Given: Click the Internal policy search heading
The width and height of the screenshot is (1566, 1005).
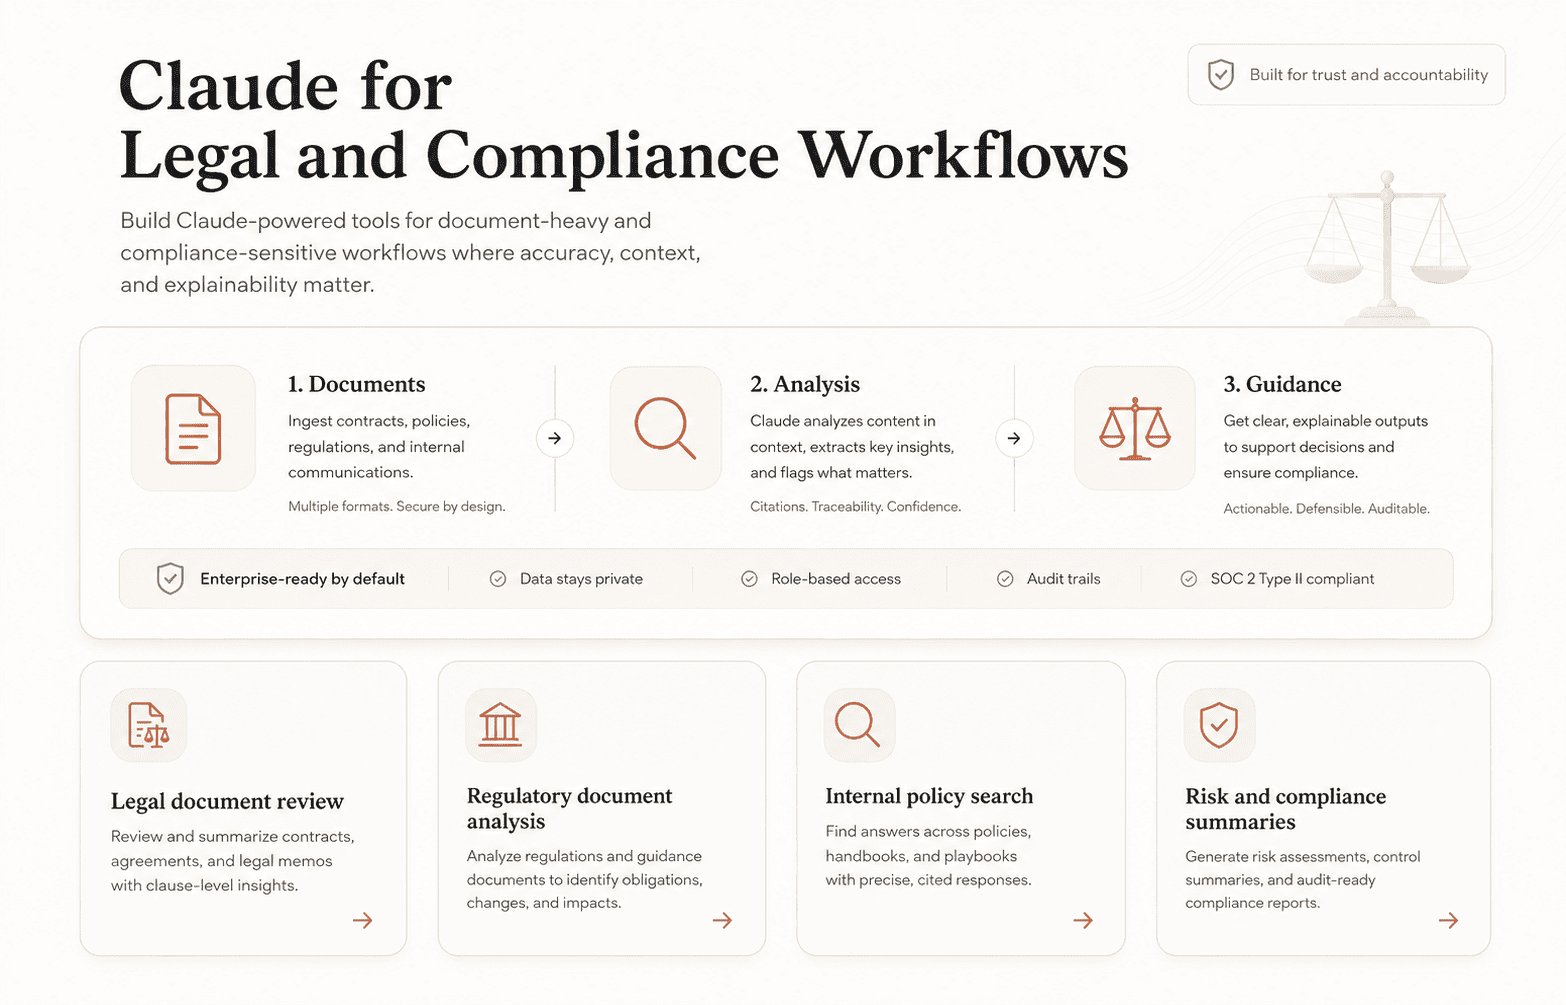Looking at the screenshot, I should coord(929,796).
